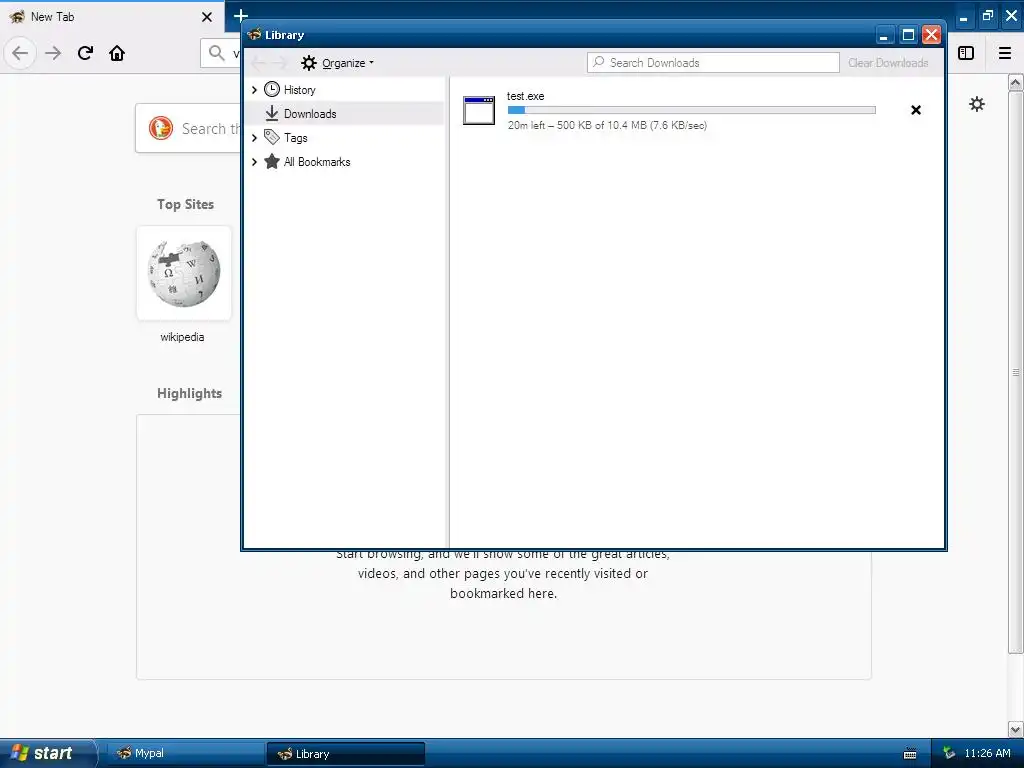Viewport: 1024px width, 768px height.
Task: Click the 11:26 AM clock
Action: click(x=987, y=753)
